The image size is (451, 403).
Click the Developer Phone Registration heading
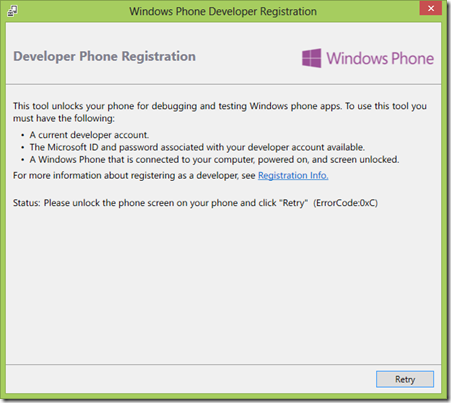pos(104,56)
